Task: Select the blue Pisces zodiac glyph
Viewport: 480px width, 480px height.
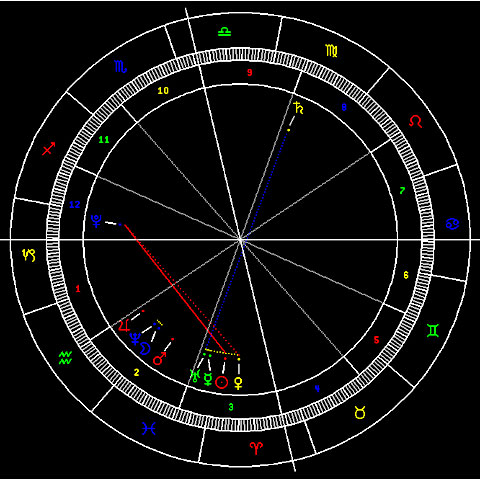Action: [148, 428]
